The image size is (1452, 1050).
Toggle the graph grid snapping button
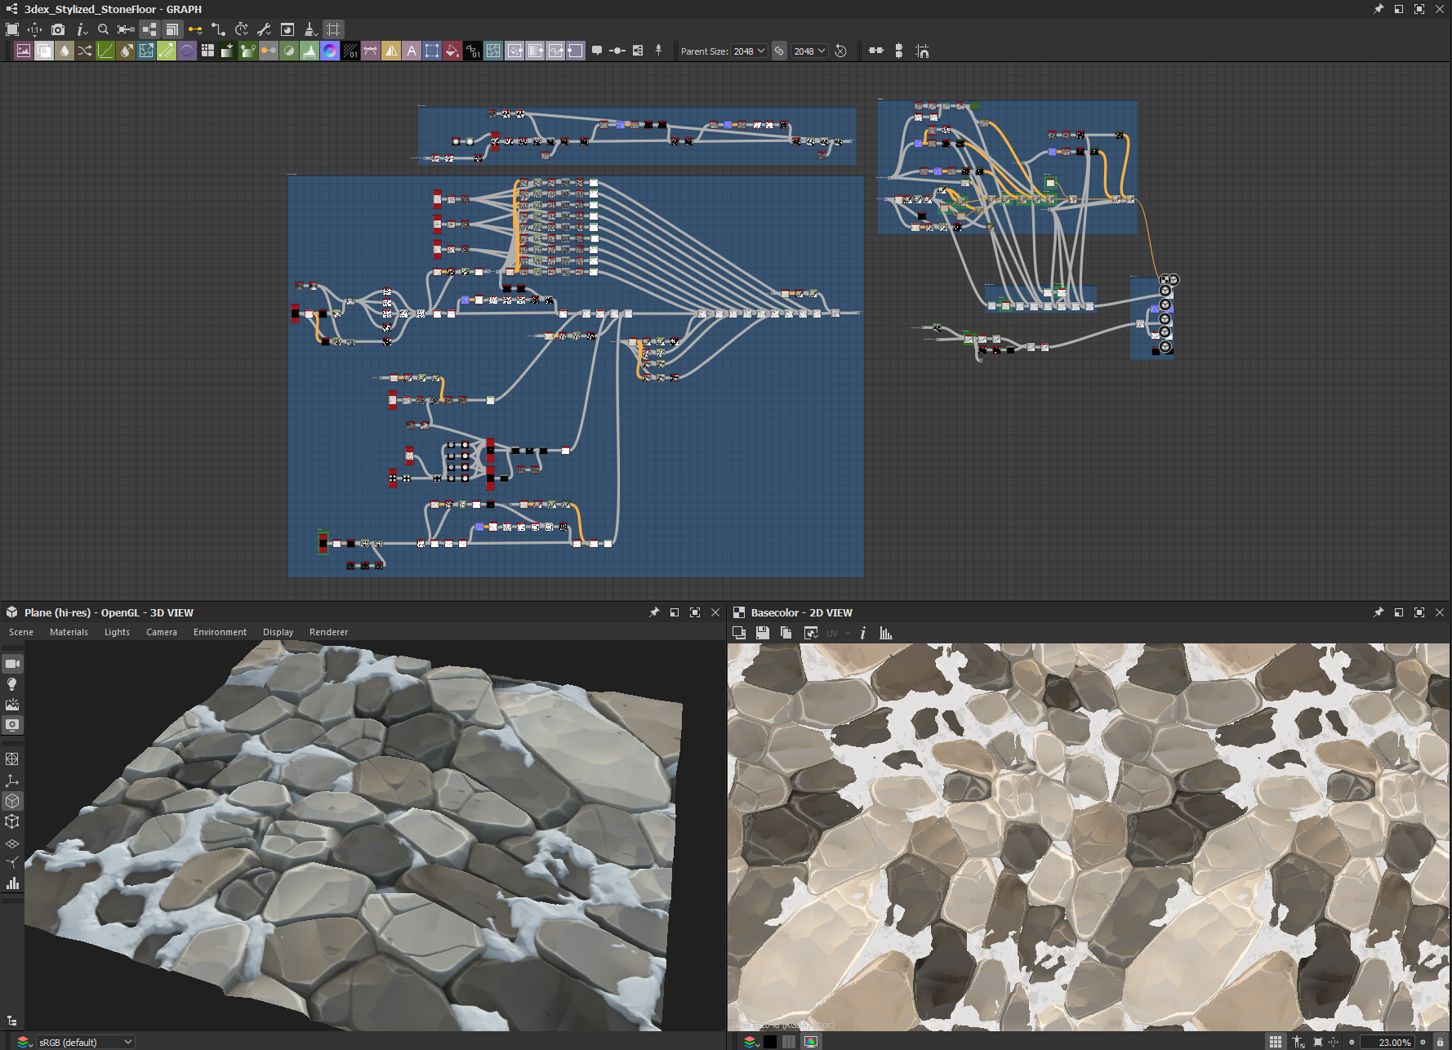pos(333,30)
